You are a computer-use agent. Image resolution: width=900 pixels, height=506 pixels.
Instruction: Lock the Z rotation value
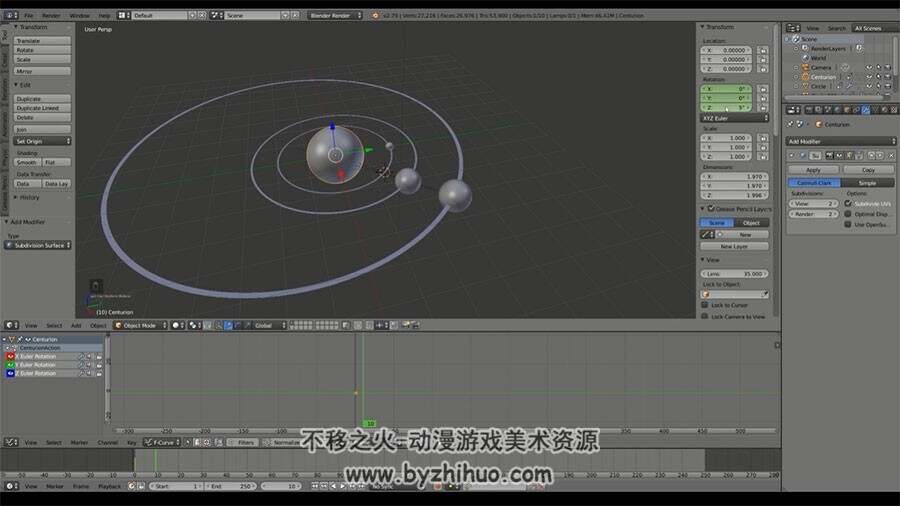[x=763, y=107]
